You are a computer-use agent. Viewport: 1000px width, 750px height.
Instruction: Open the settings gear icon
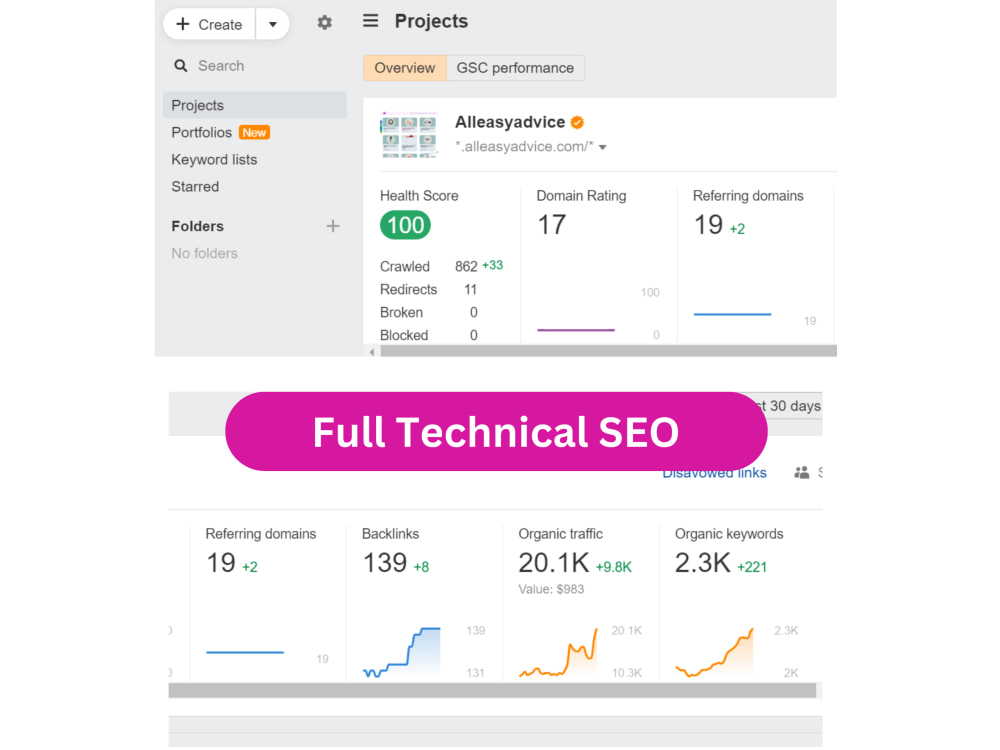coord(325,23)
